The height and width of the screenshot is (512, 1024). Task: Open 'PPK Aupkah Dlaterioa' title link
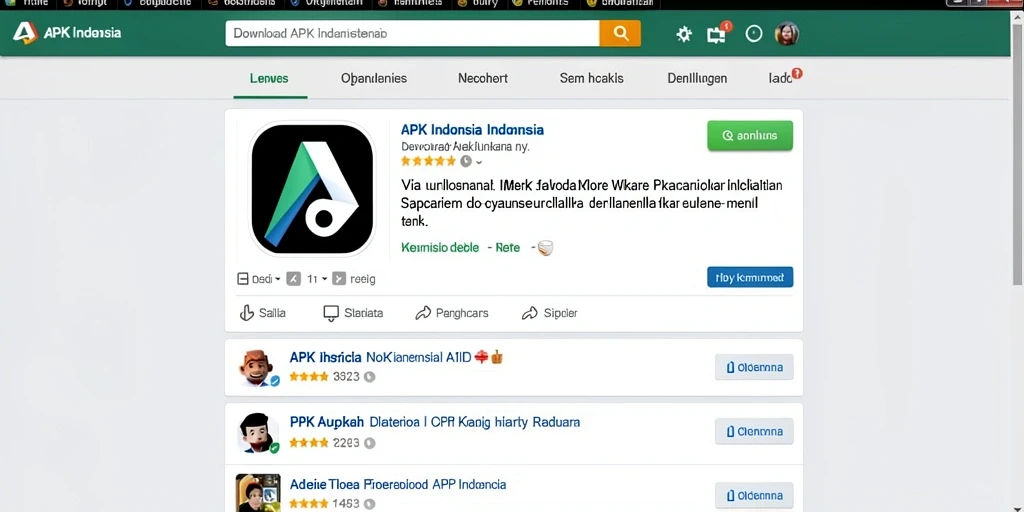tap(434, 423)
